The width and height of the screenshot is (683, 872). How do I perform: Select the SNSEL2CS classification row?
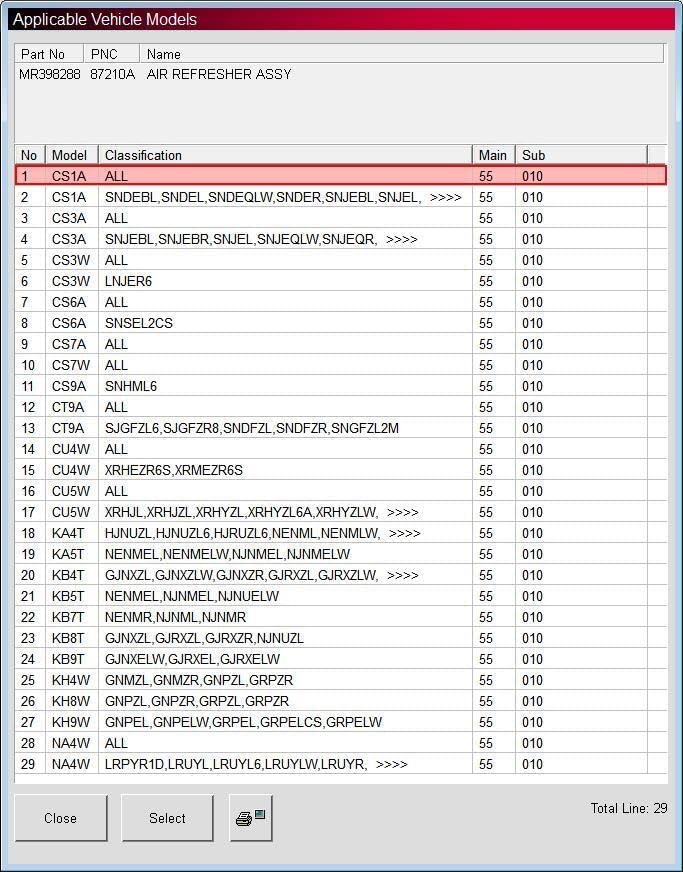coord(340,323)
